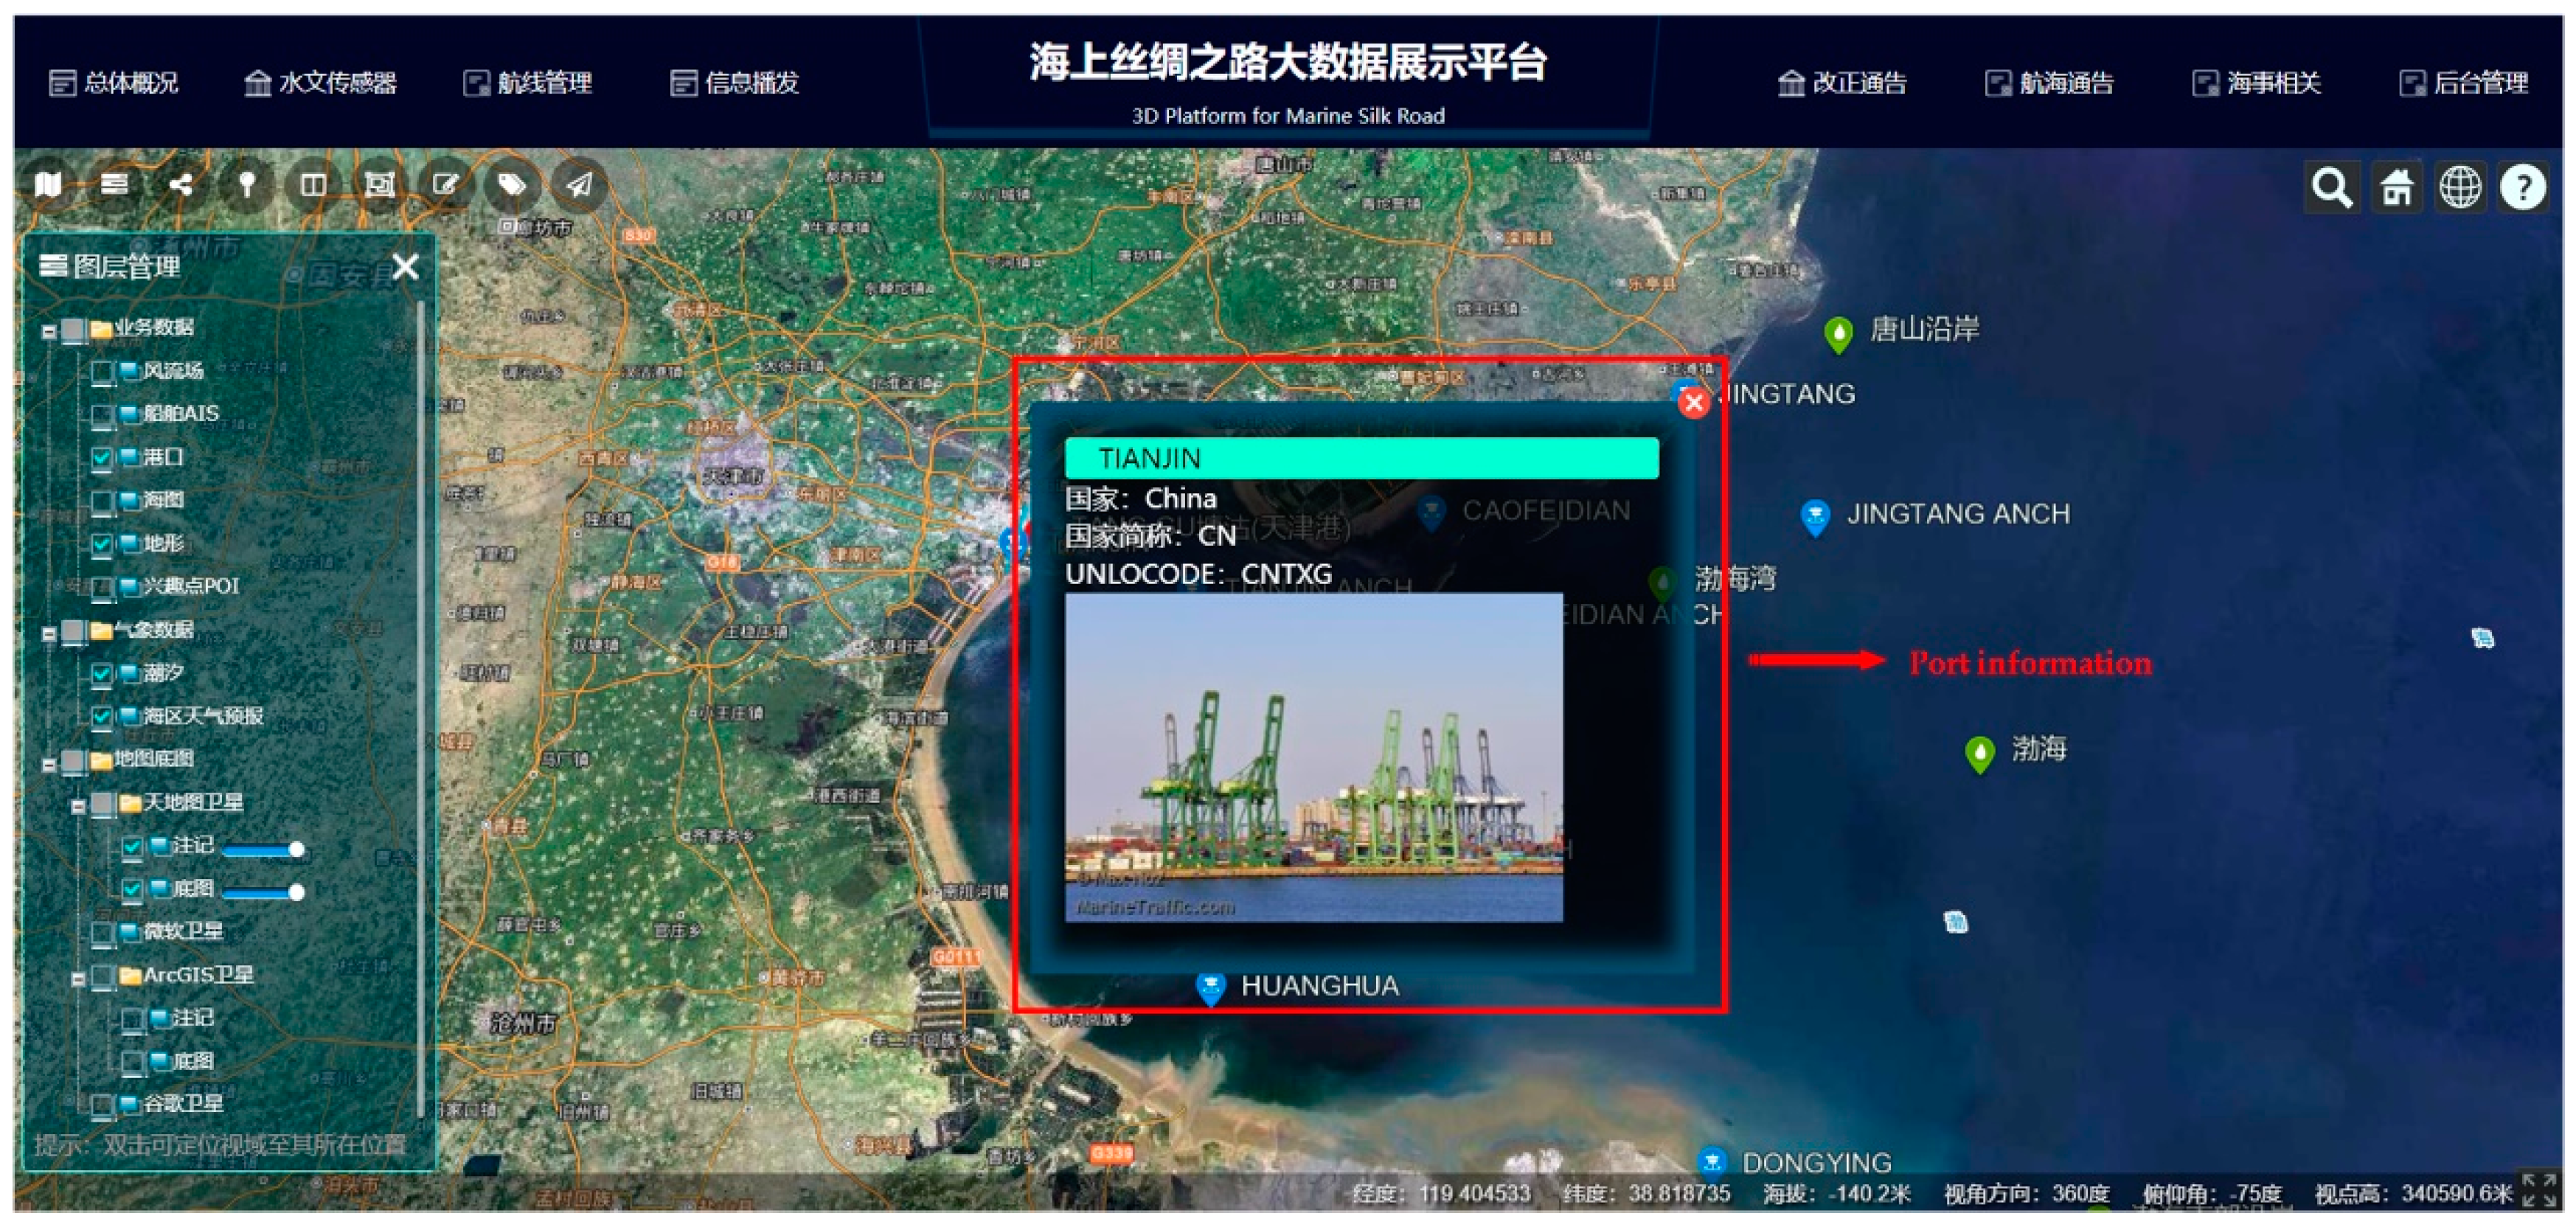This screenshot has height=1230, width=2576.
Task: Click the TIANJIN title bar in popup
Action: click(1361, 458)
